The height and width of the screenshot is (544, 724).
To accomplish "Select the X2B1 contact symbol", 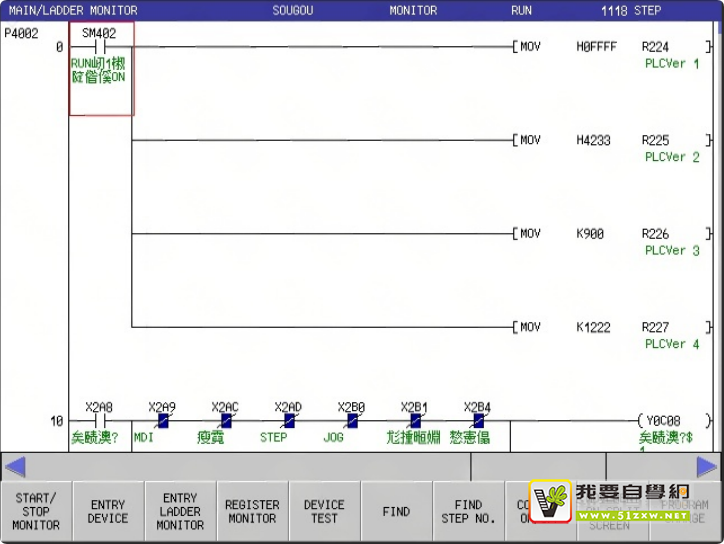I will tap(414, 422).
